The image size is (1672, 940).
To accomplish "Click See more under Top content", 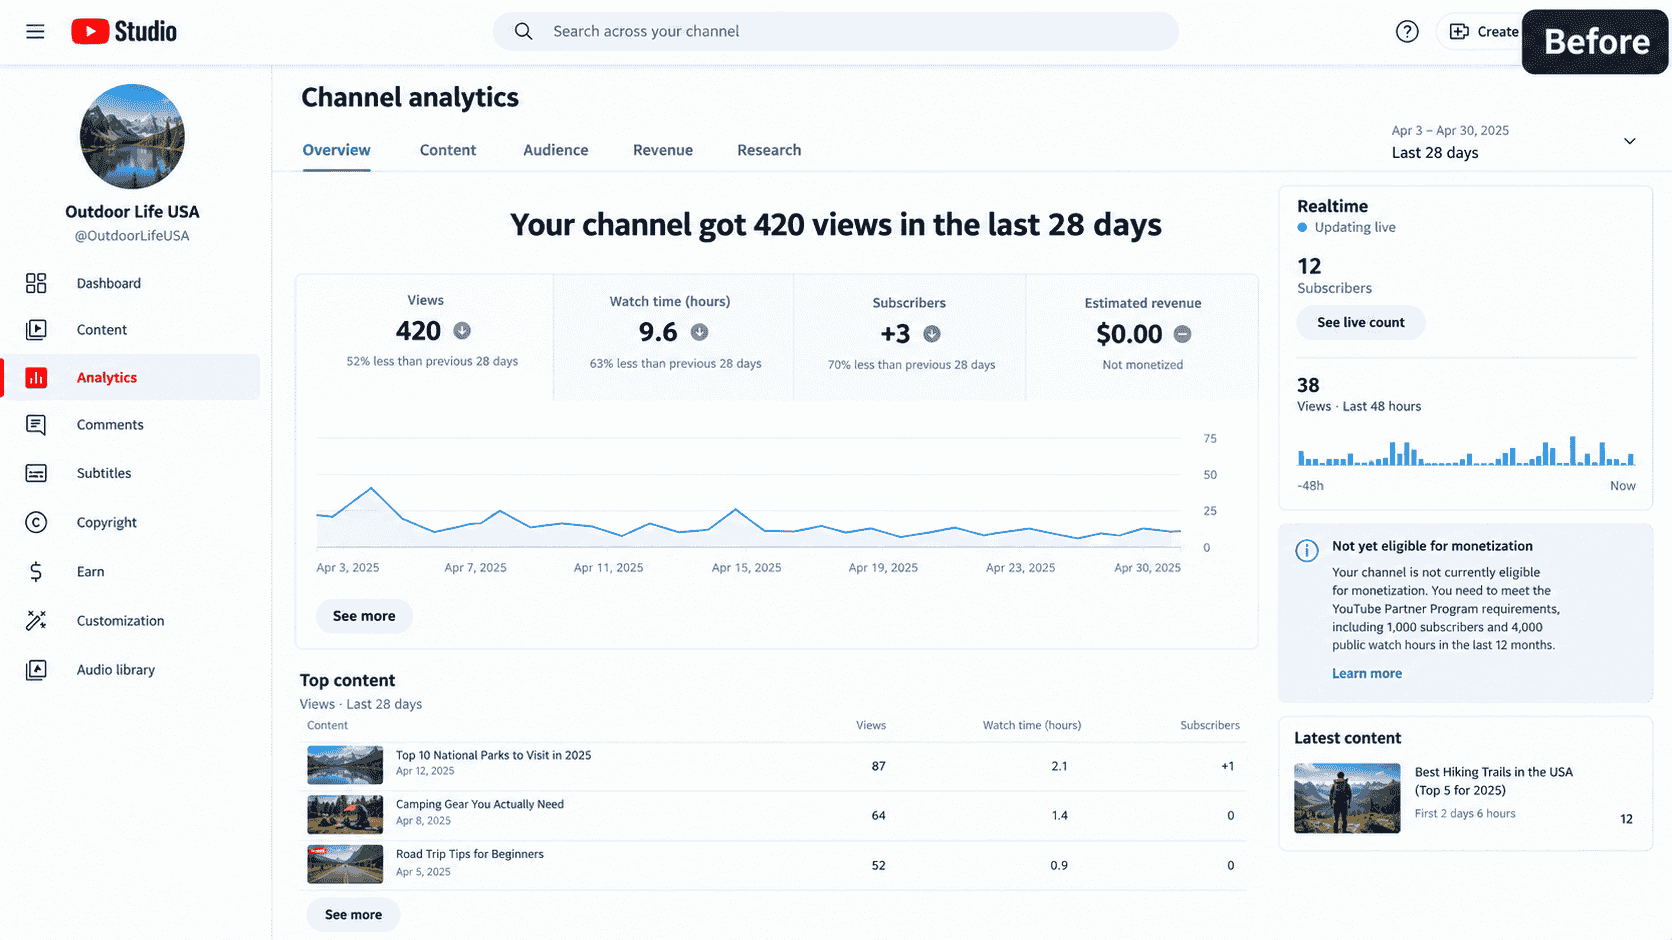I will point(353,915).
